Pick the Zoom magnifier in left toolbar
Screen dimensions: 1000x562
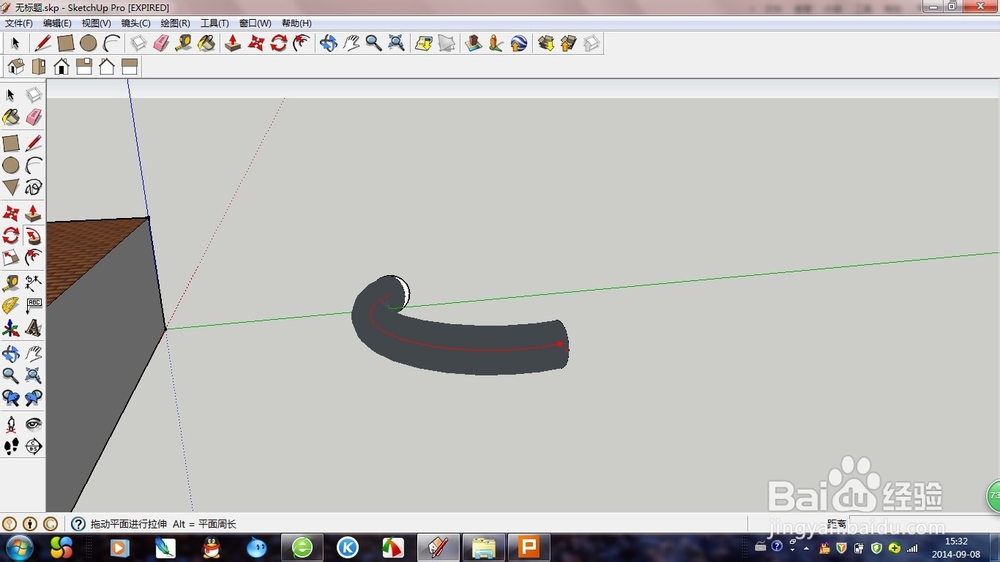pos(11,375)
